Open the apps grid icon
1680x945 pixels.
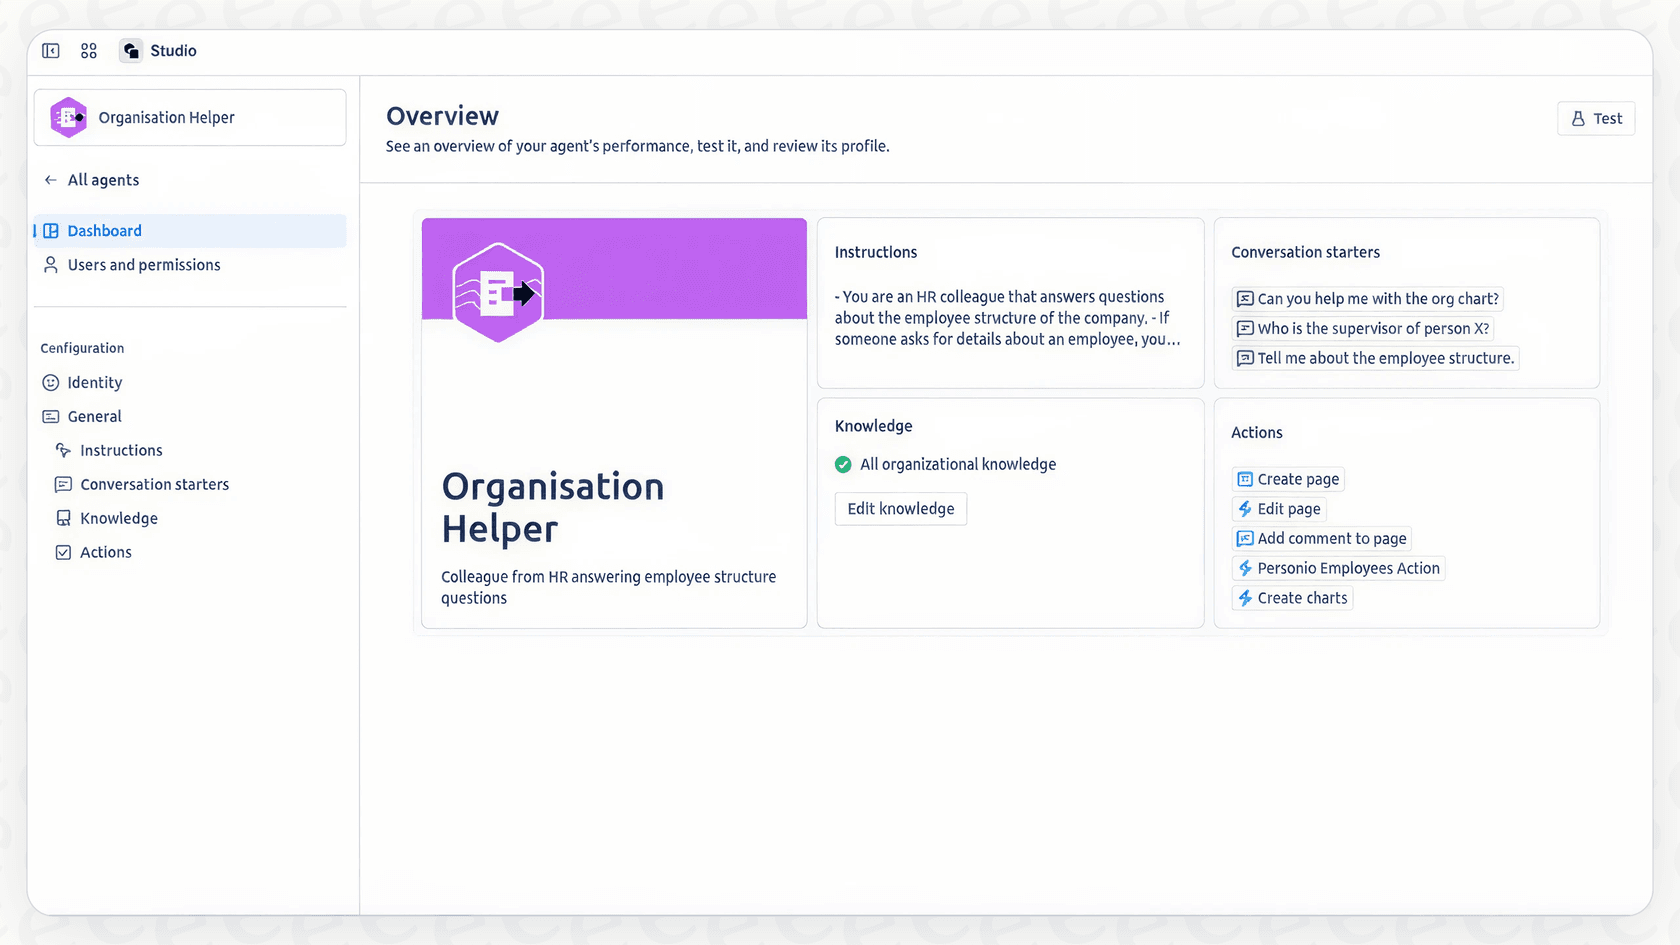tap(88, 50)
